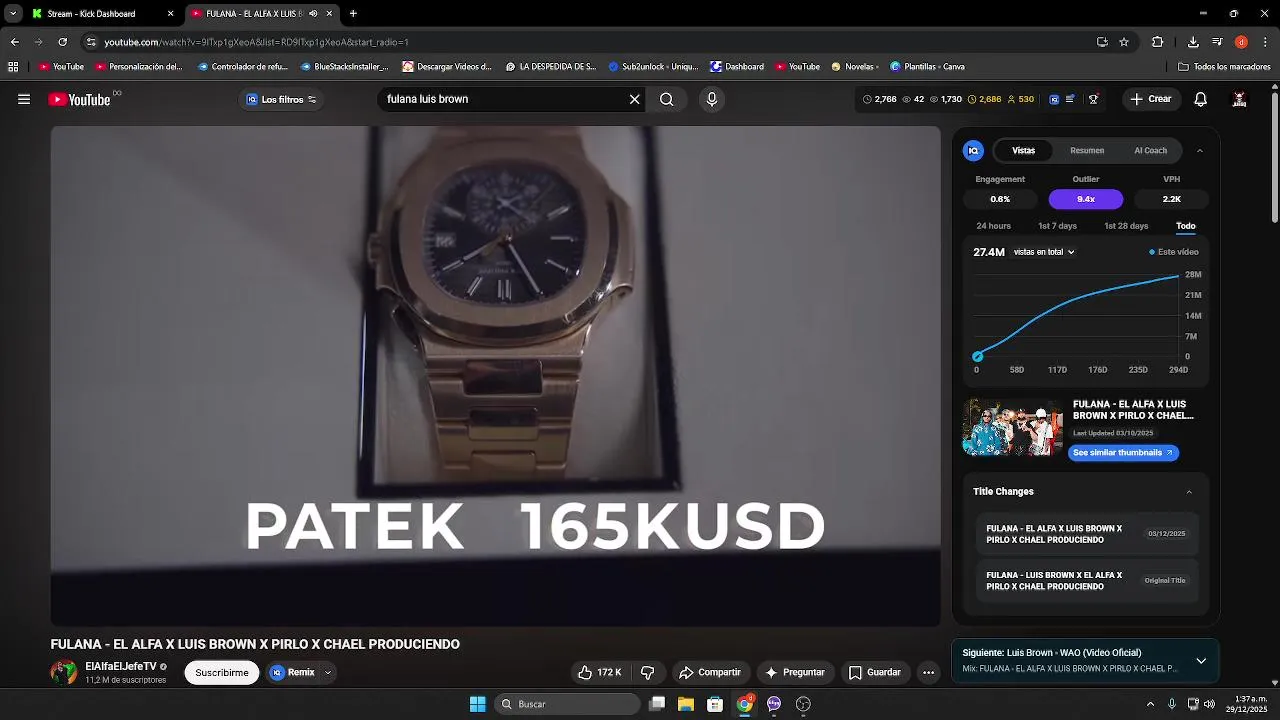Select the 1st 28 days range
Image resolution: width=1280 pixels, height=720 pixels.
[x=1126, y=226]
